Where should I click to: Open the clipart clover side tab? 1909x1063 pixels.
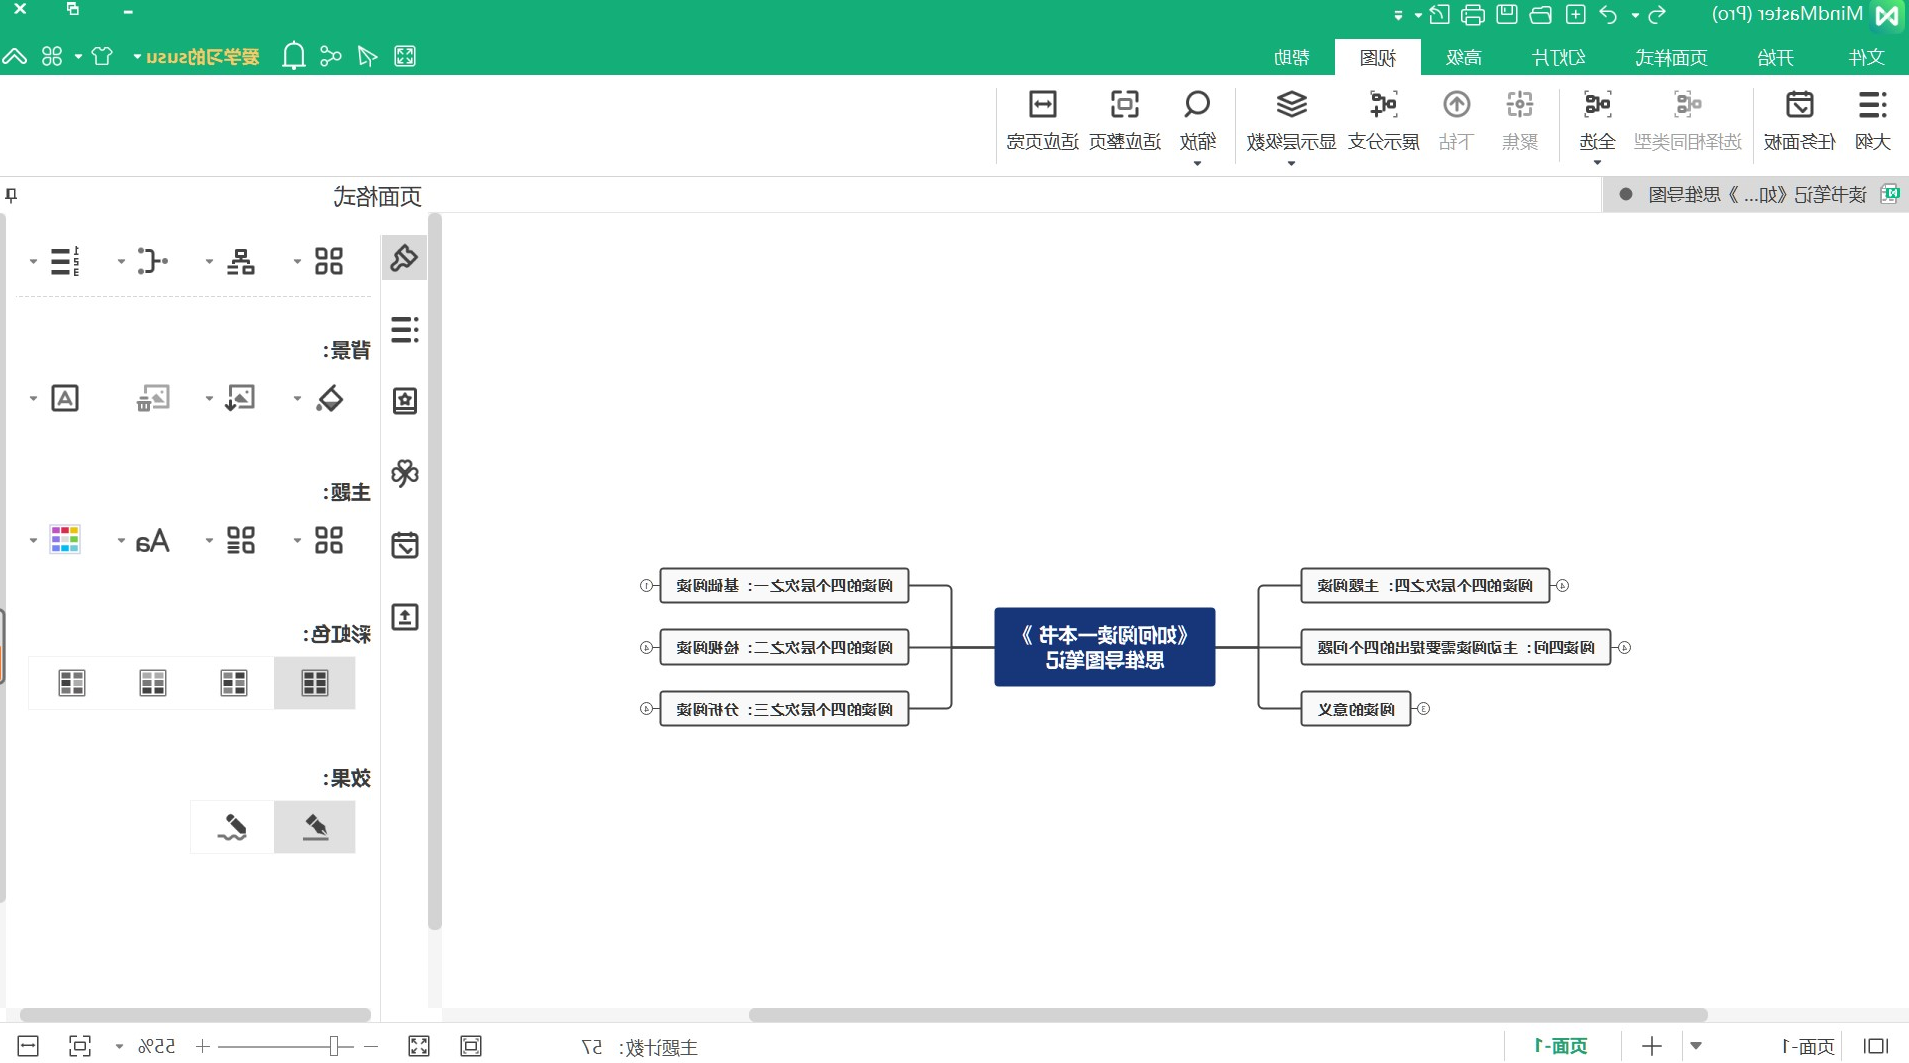[404, 473]
